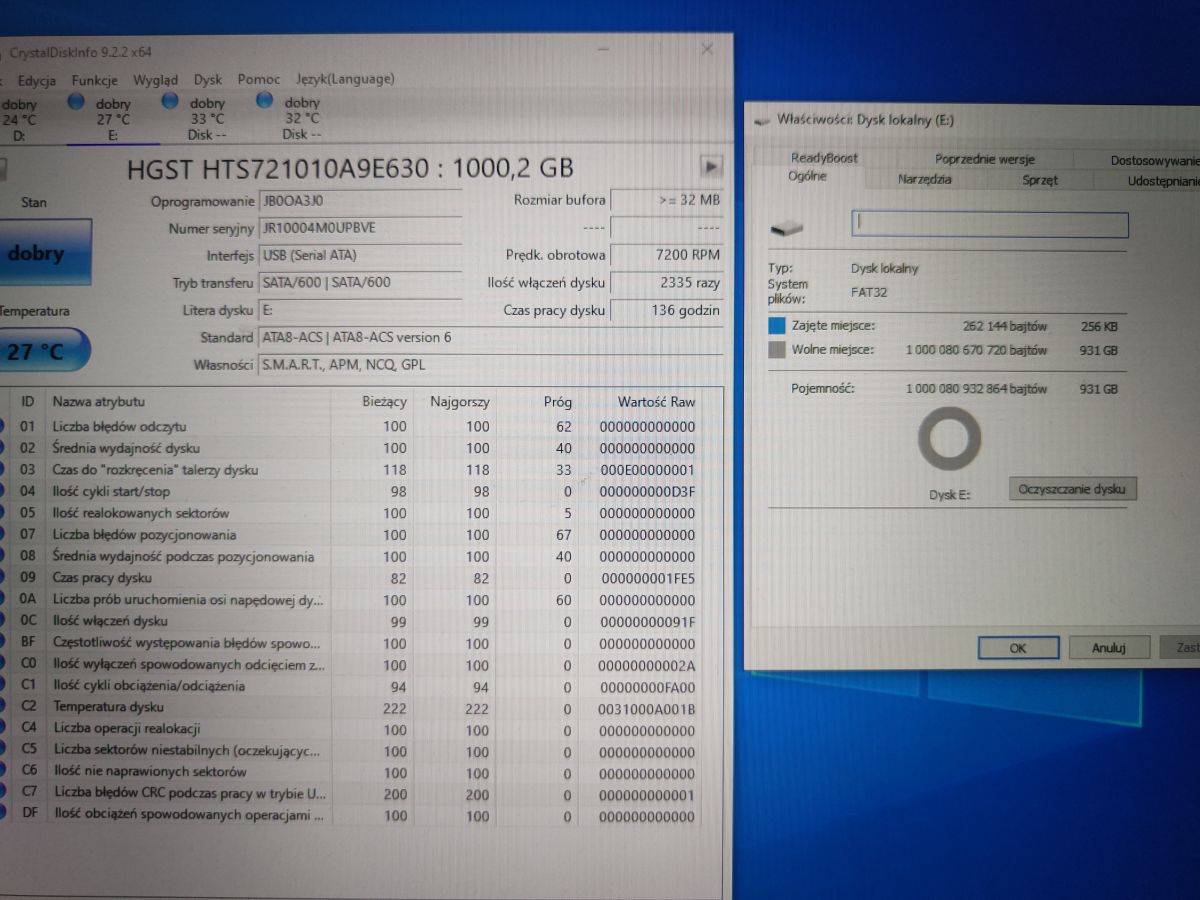Viewport: 1200px width, 900px height.
Task: Click the drive icon in Properties
Action: pos(787,229)
